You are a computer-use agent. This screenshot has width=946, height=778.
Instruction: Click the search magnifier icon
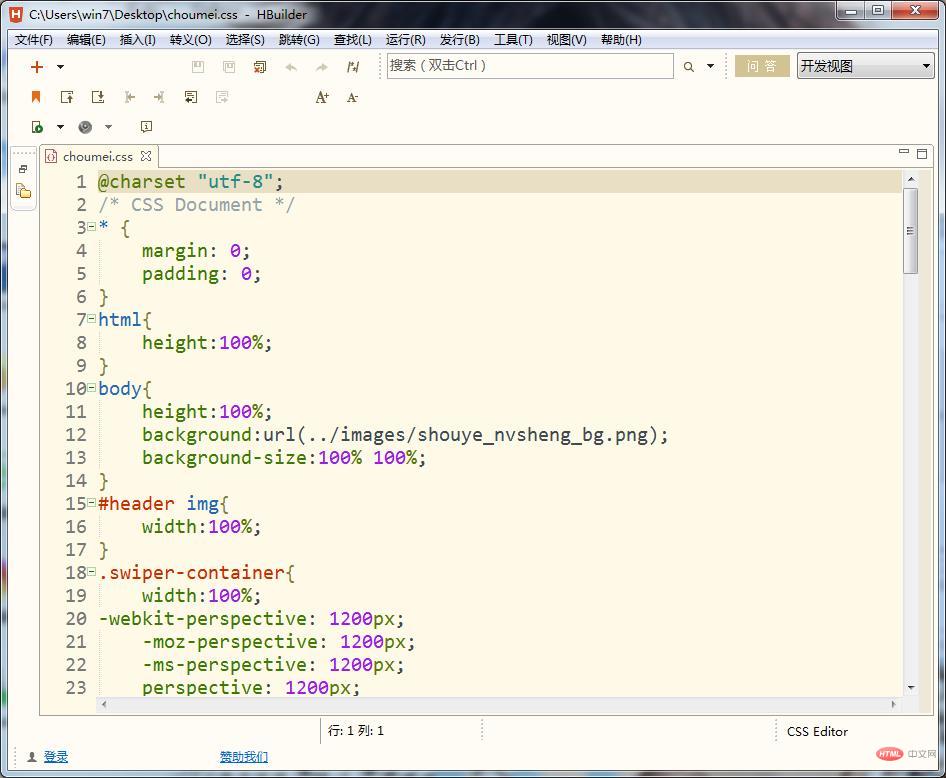pyautogui.click(x=688, y=67)
